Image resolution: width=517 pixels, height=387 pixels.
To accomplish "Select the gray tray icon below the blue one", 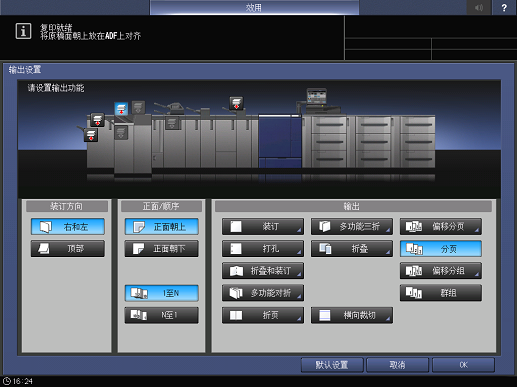I will (x=121, y=132).
